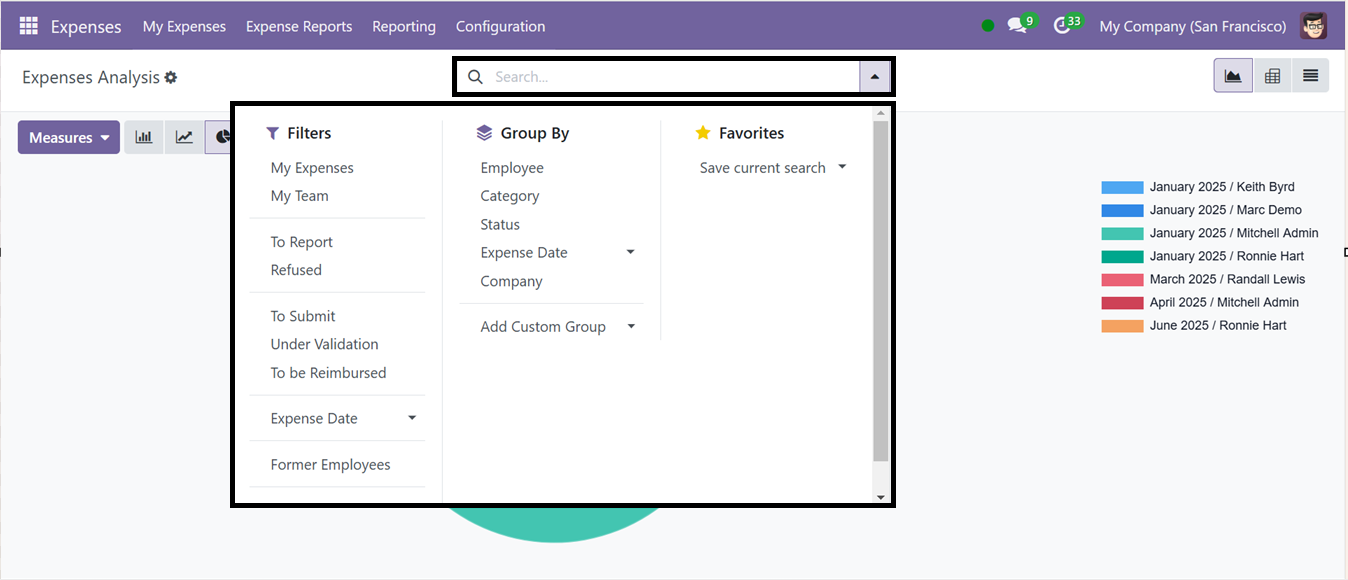Expand the Measures dropdown
1348x580 pixels.
[x=69, y=138]
